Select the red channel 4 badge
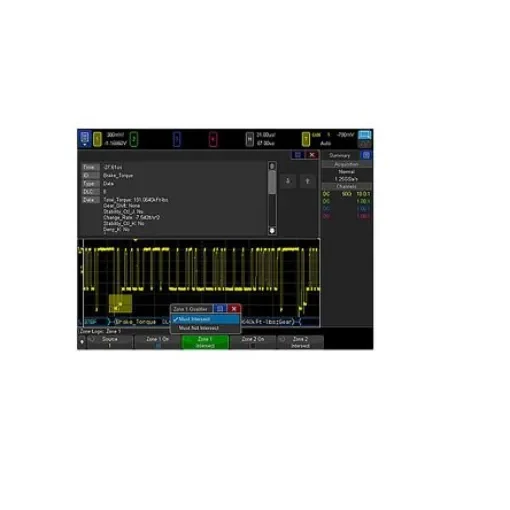Screen dimensions: 510x510 point(213,139)
